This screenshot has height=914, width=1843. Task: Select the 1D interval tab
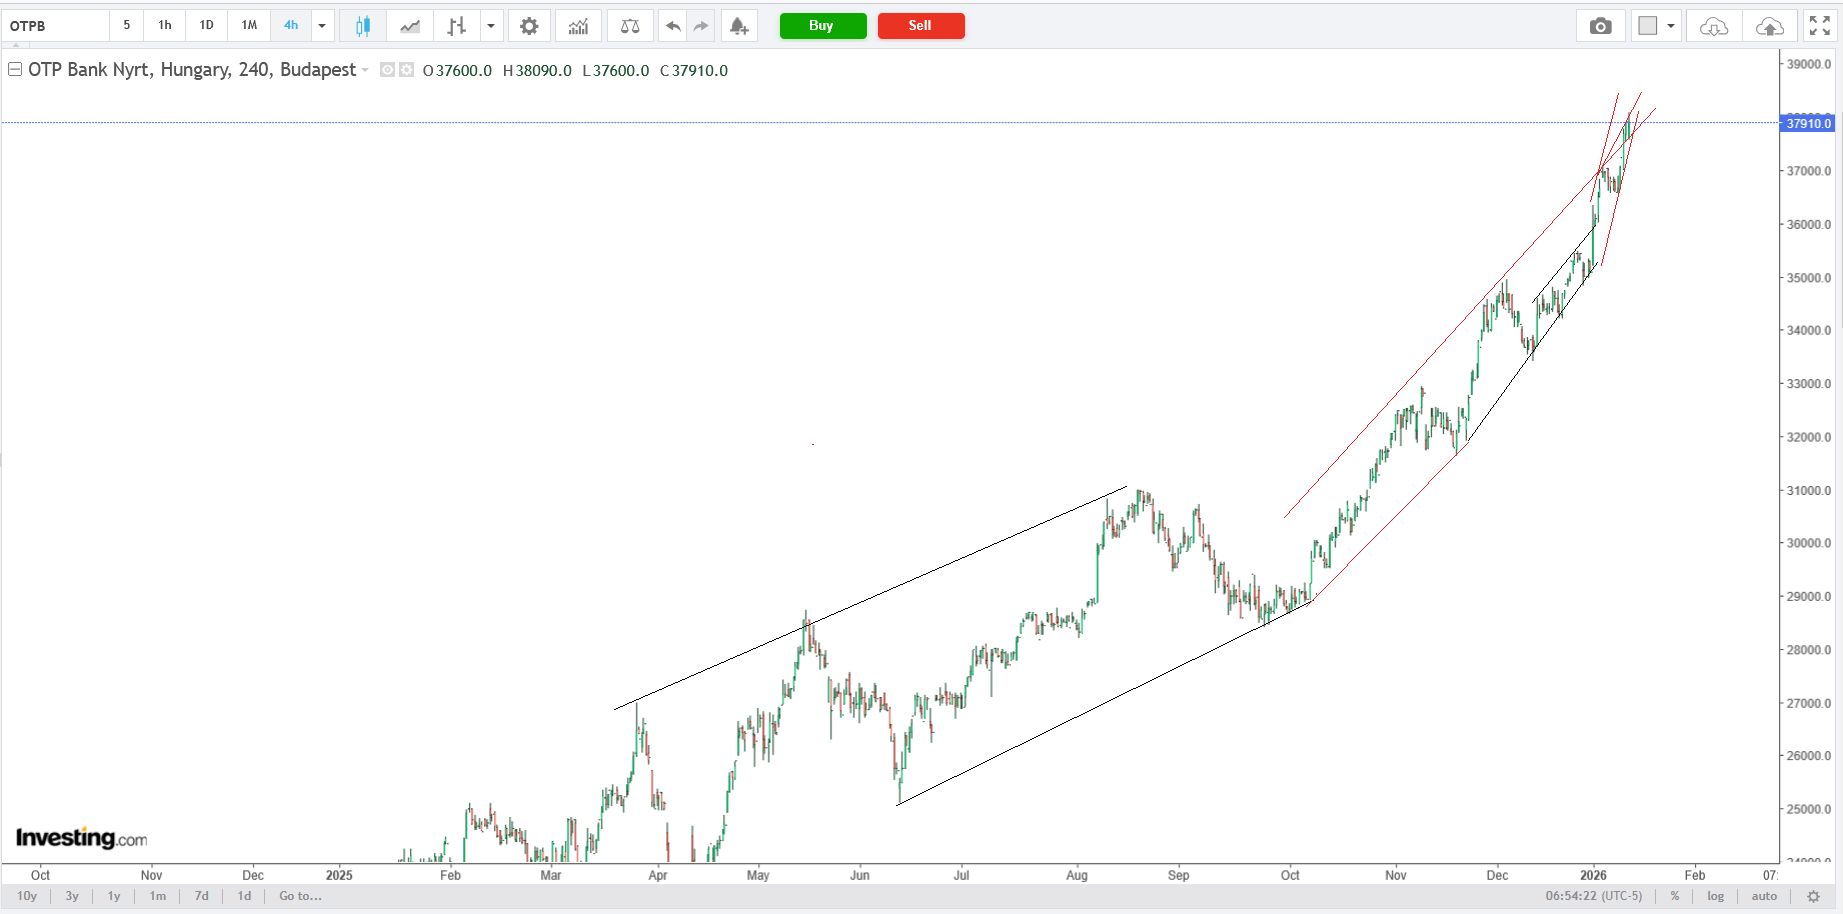pos(206,26)
